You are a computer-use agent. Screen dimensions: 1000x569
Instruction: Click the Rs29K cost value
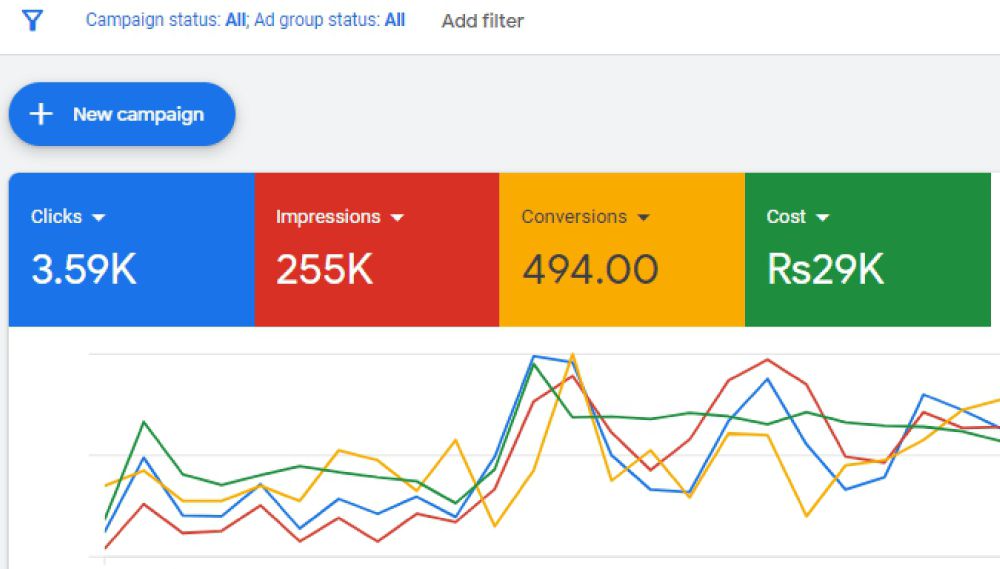pyautogui.click(x=825, y=270)
